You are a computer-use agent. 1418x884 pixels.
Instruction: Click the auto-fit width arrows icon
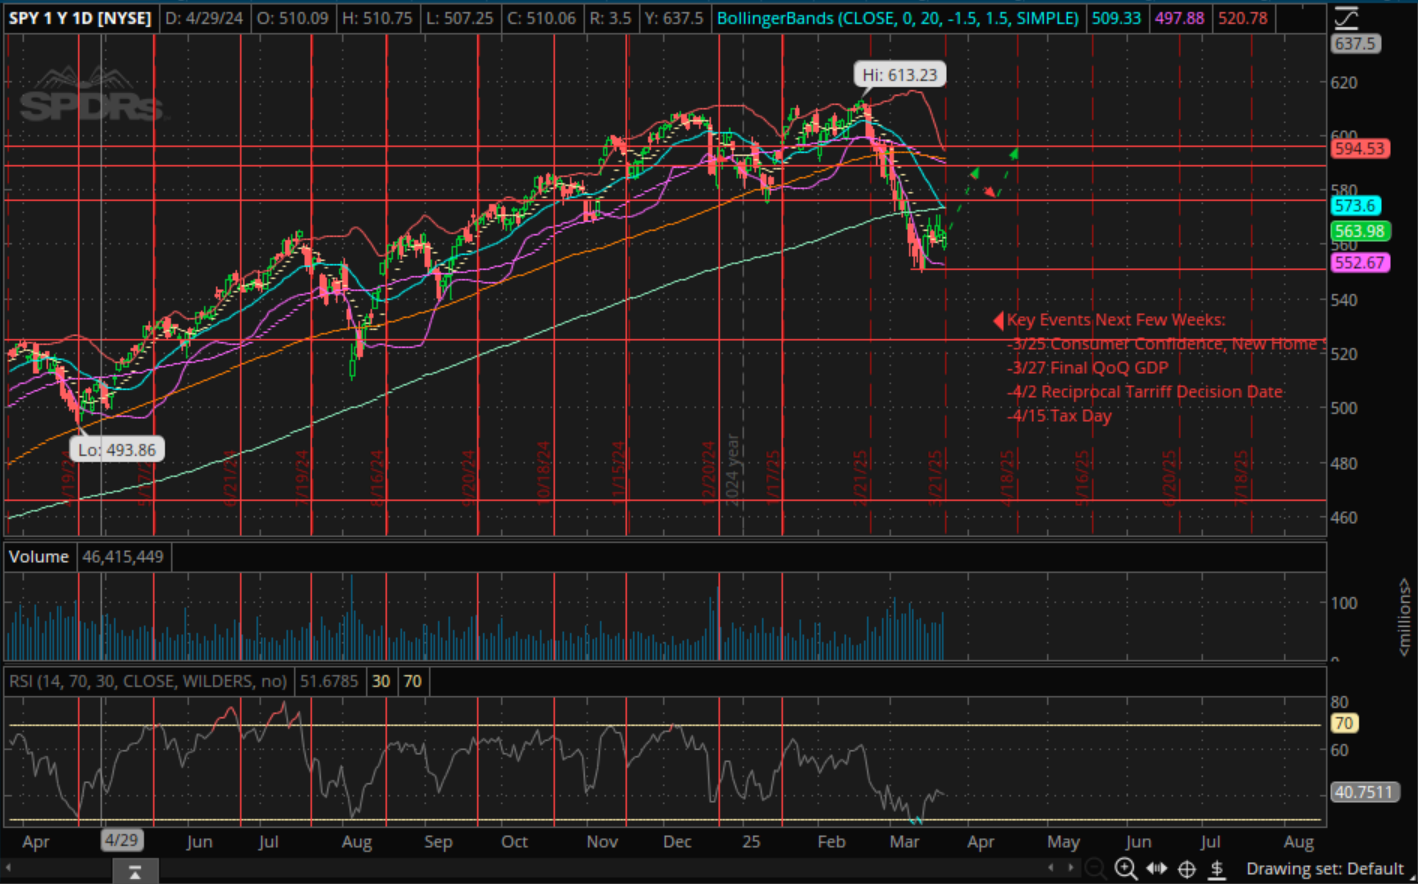tap(1157, 868)
